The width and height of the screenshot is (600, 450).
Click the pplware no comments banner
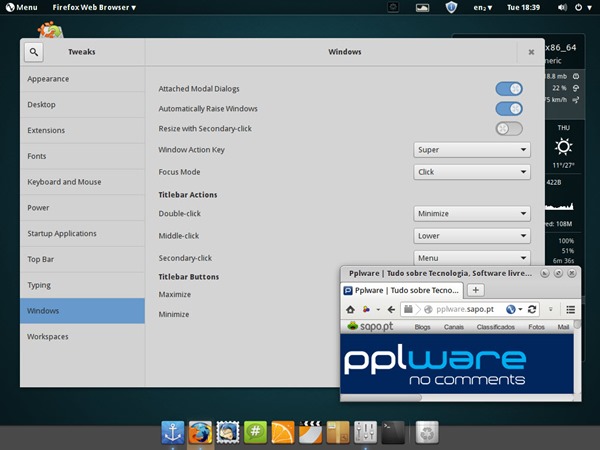click(x=457, y=364)
